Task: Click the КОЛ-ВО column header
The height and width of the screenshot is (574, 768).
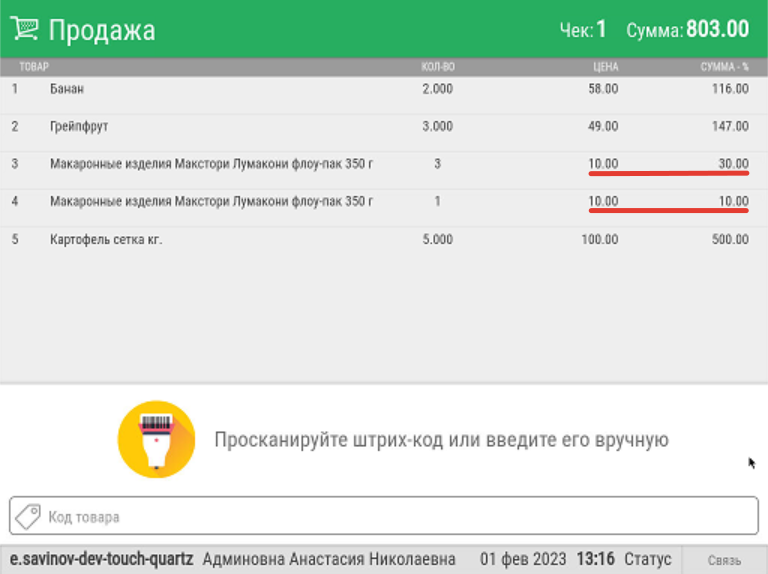Action: [438, 67]
